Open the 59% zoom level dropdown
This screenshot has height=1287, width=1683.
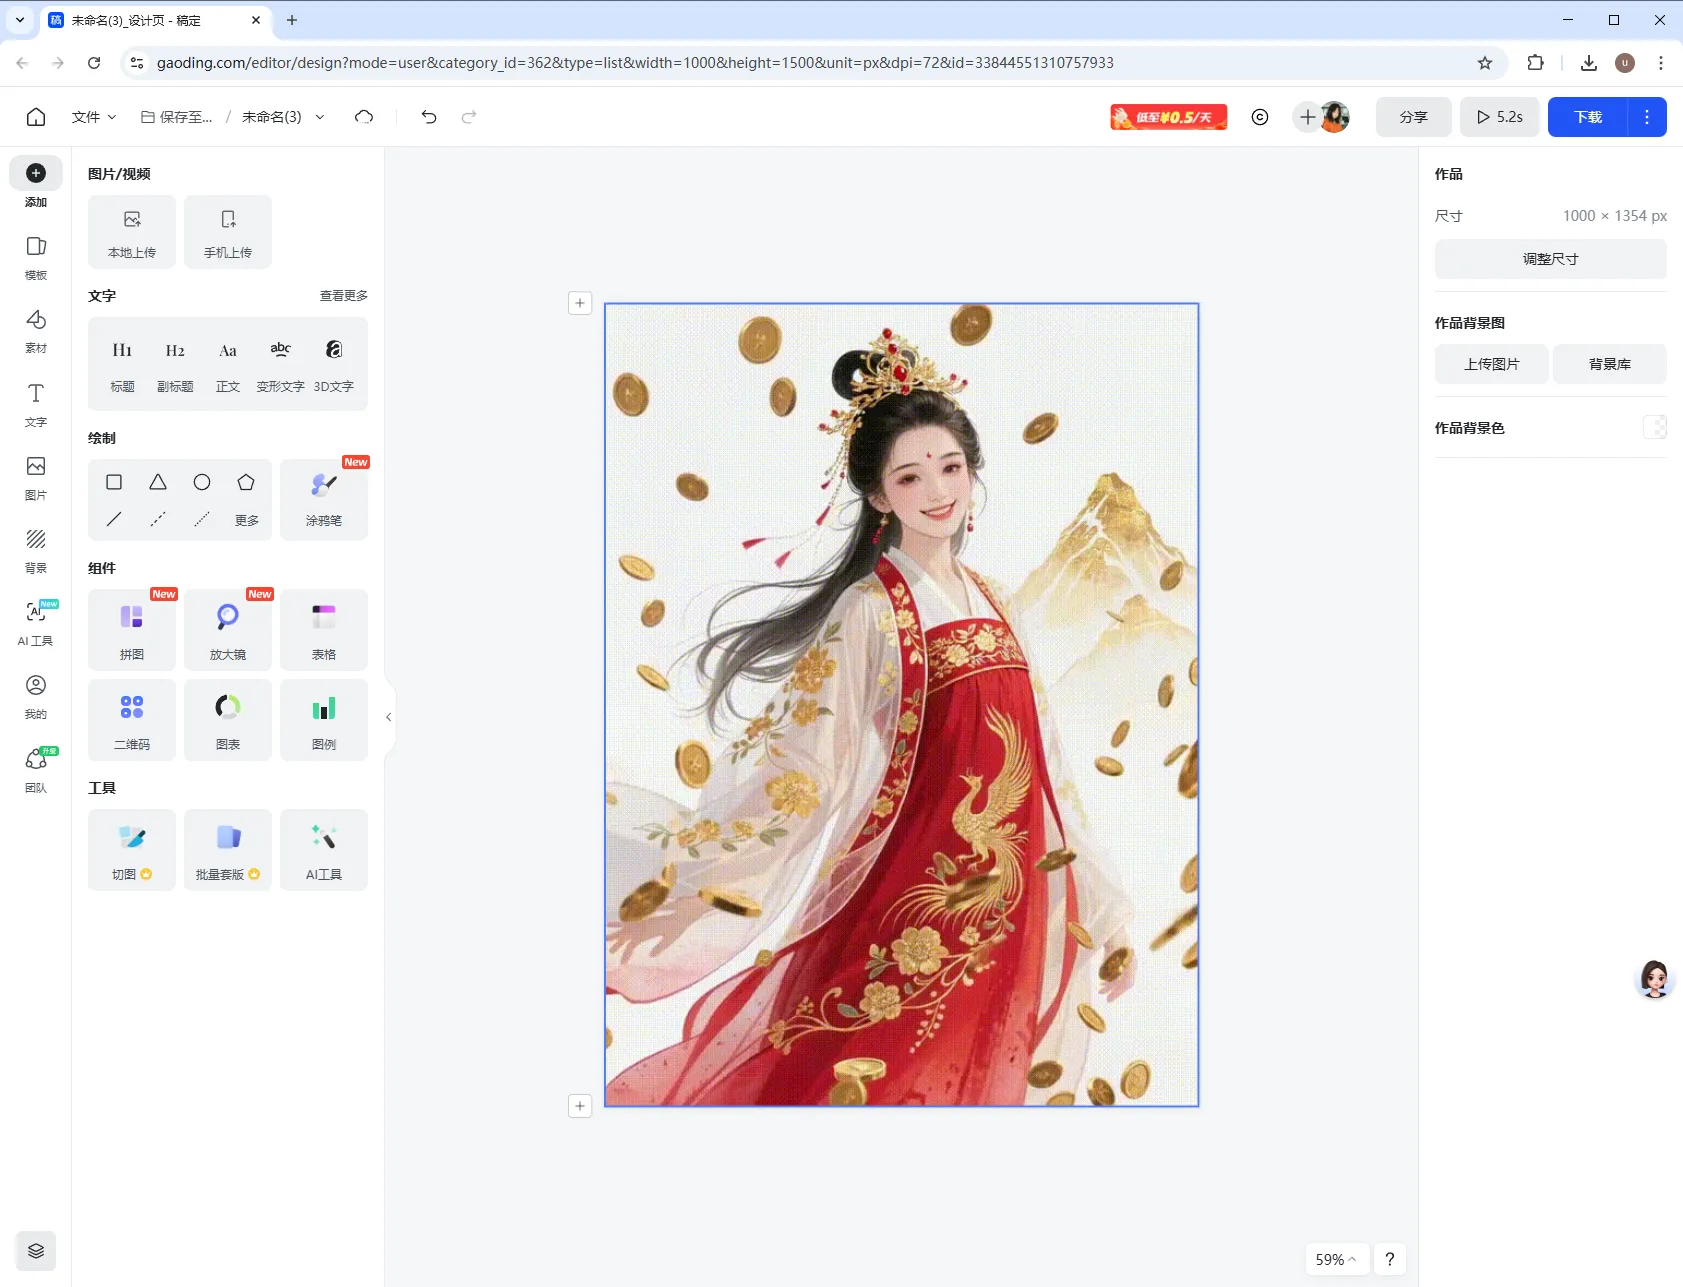(x=1335, y=1259)
